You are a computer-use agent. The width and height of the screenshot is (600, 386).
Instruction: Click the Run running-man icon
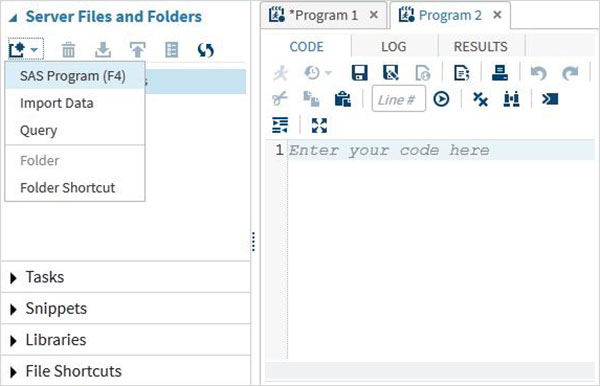[x=281, y=73]
